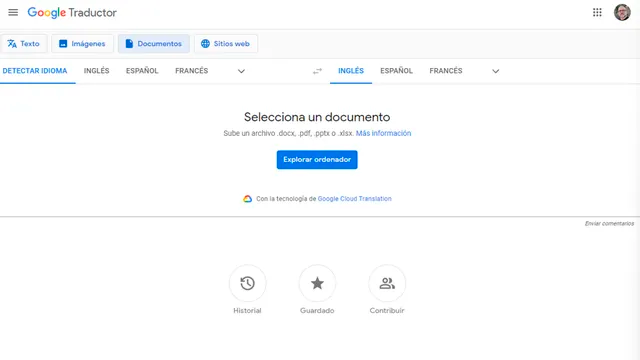Expand the source languages dropdown

click(x=241, y=71)
